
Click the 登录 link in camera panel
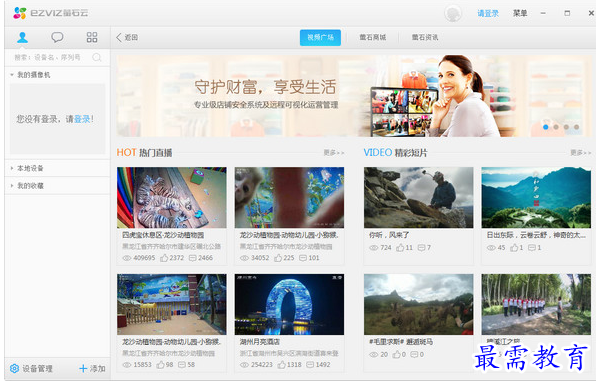point(82,119)
